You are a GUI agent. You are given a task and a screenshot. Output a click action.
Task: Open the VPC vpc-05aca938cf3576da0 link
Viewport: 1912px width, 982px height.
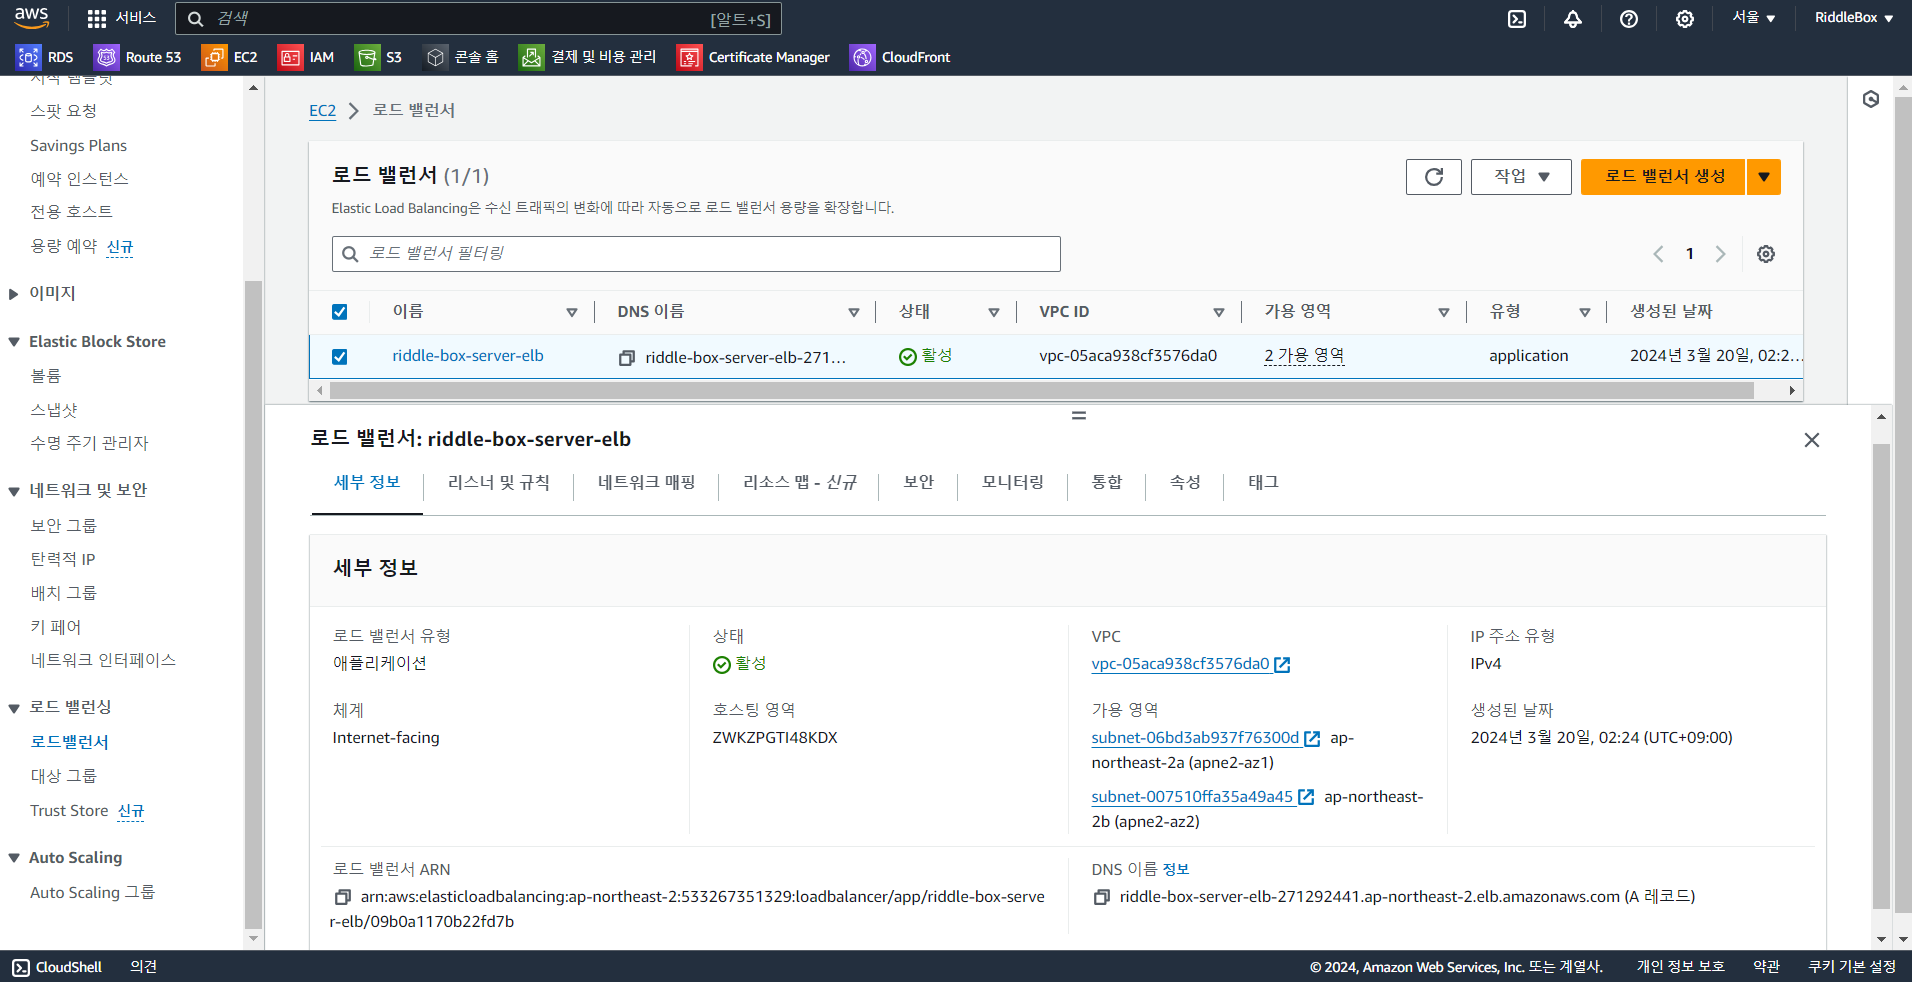[1190, 664]
